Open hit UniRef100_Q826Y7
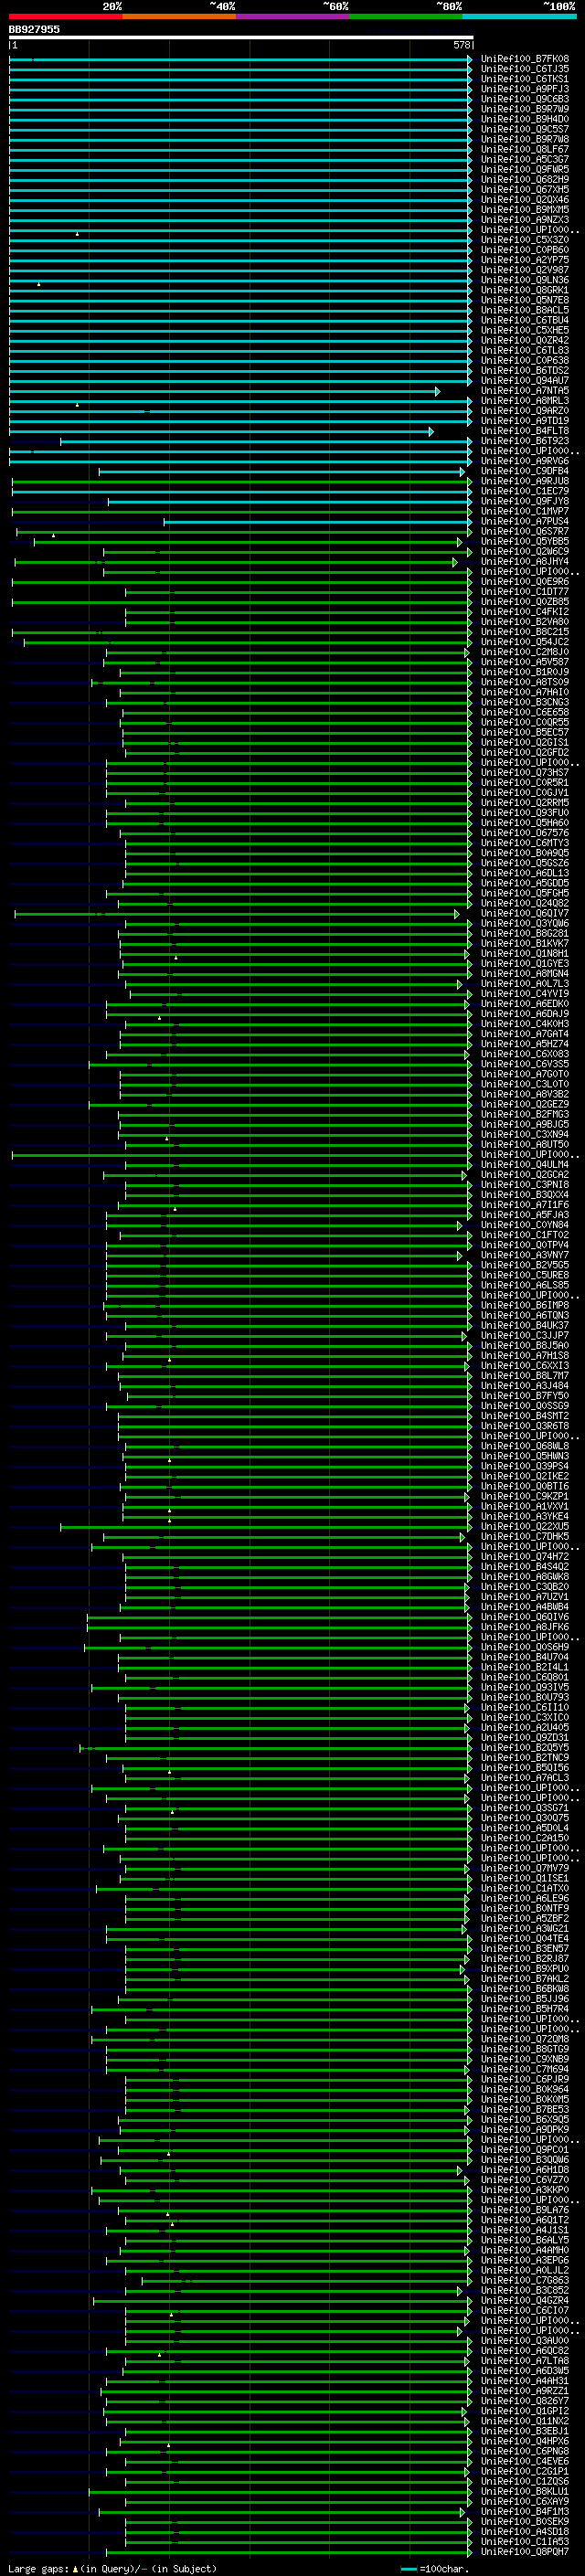The height and width of the screenshot is (2576, 585). coord(524,2401)
